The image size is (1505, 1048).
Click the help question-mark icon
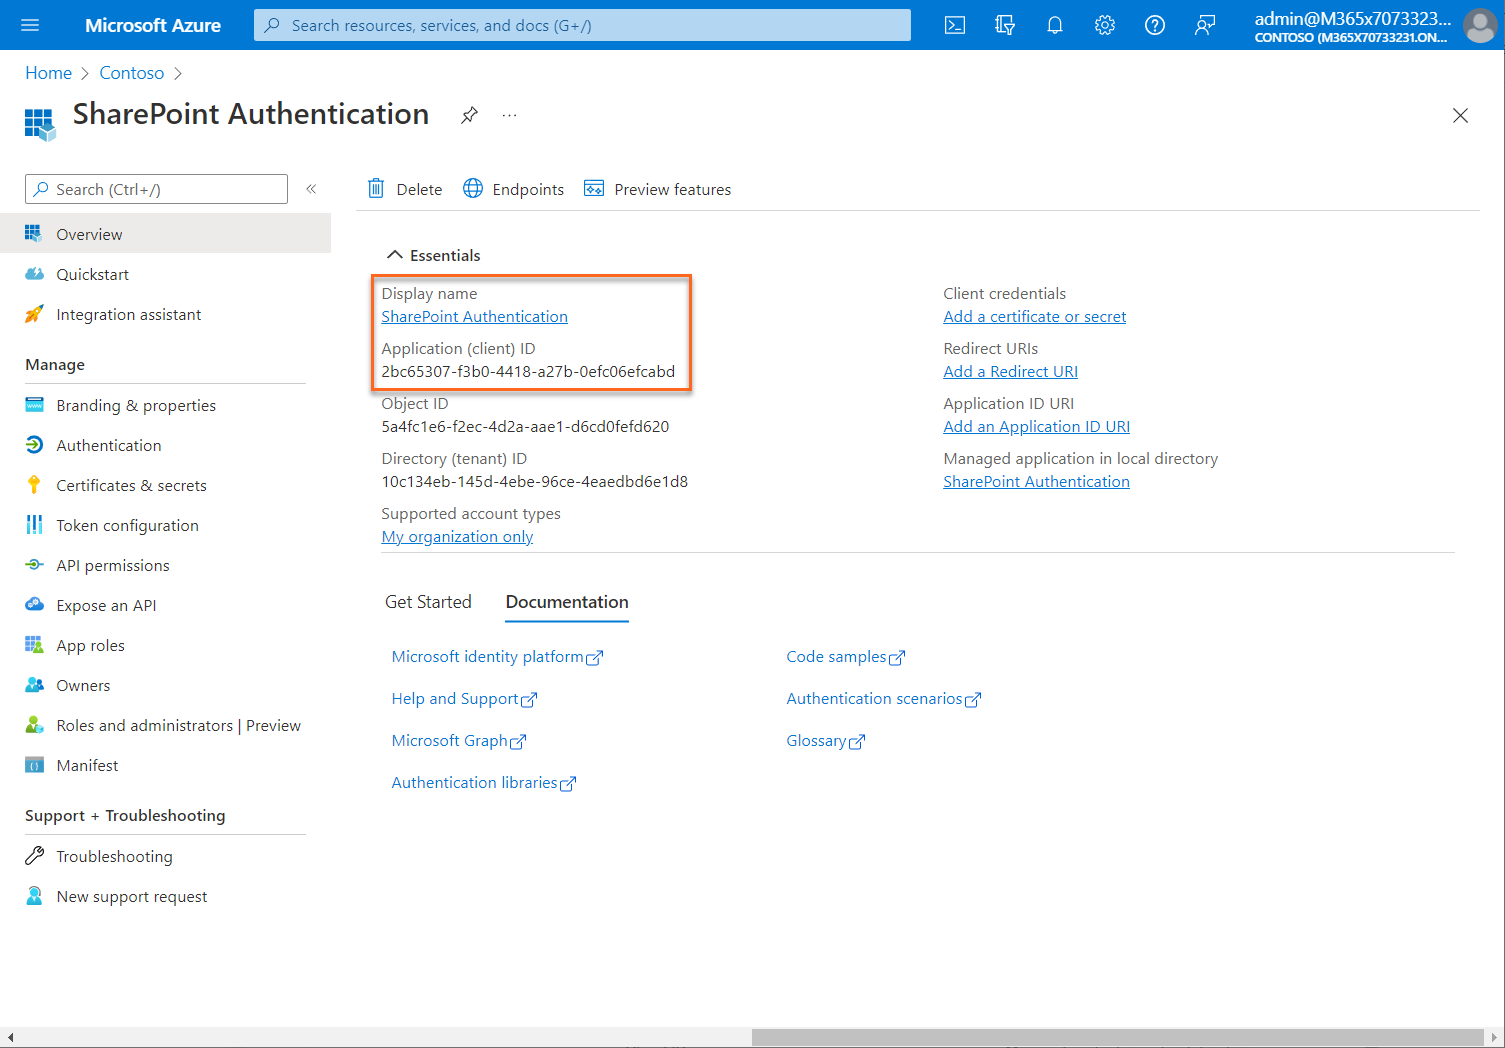(x=1155, y=25)
